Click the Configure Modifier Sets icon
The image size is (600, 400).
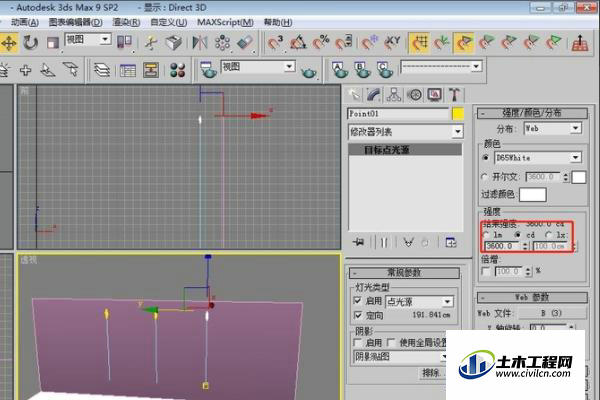click(451, 242)
